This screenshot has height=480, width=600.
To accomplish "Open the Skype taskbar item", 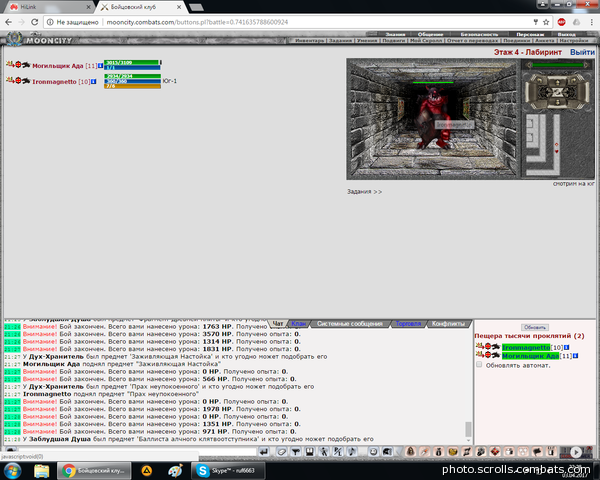I will pyautogui.click(x=228, y=470).
